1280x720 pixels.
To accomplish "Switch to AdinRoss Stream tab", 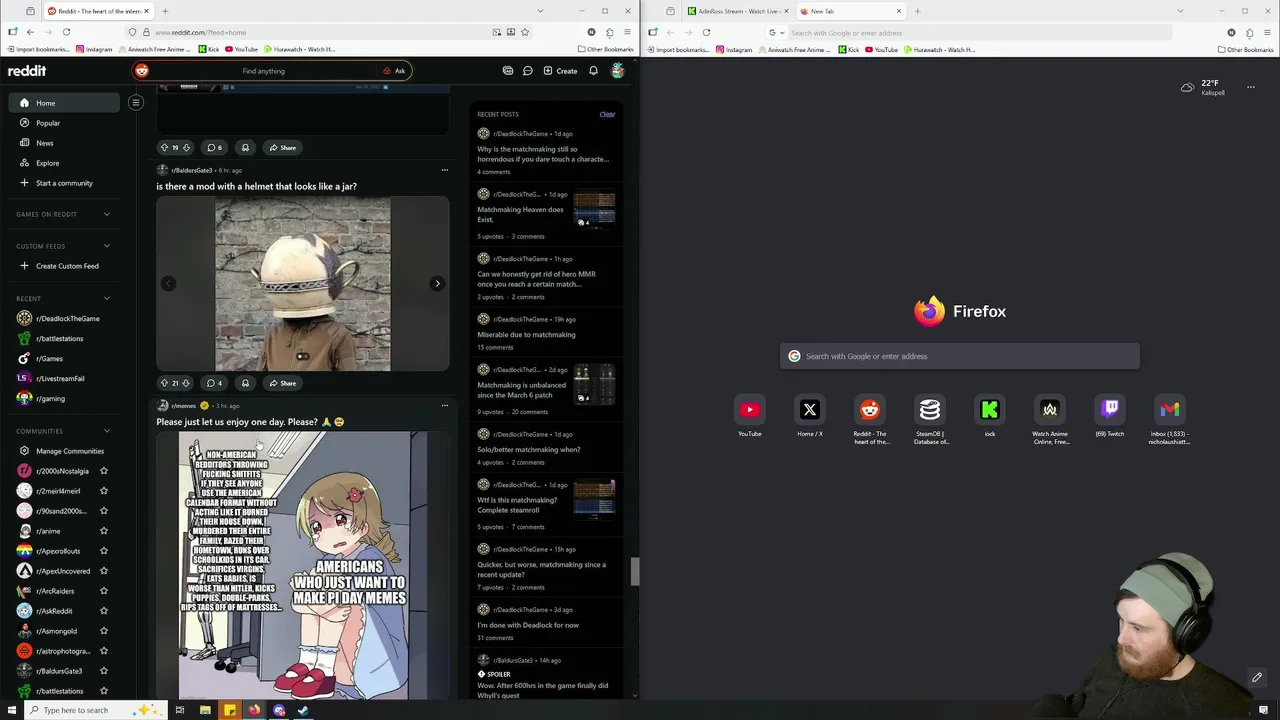I will 738,11.
